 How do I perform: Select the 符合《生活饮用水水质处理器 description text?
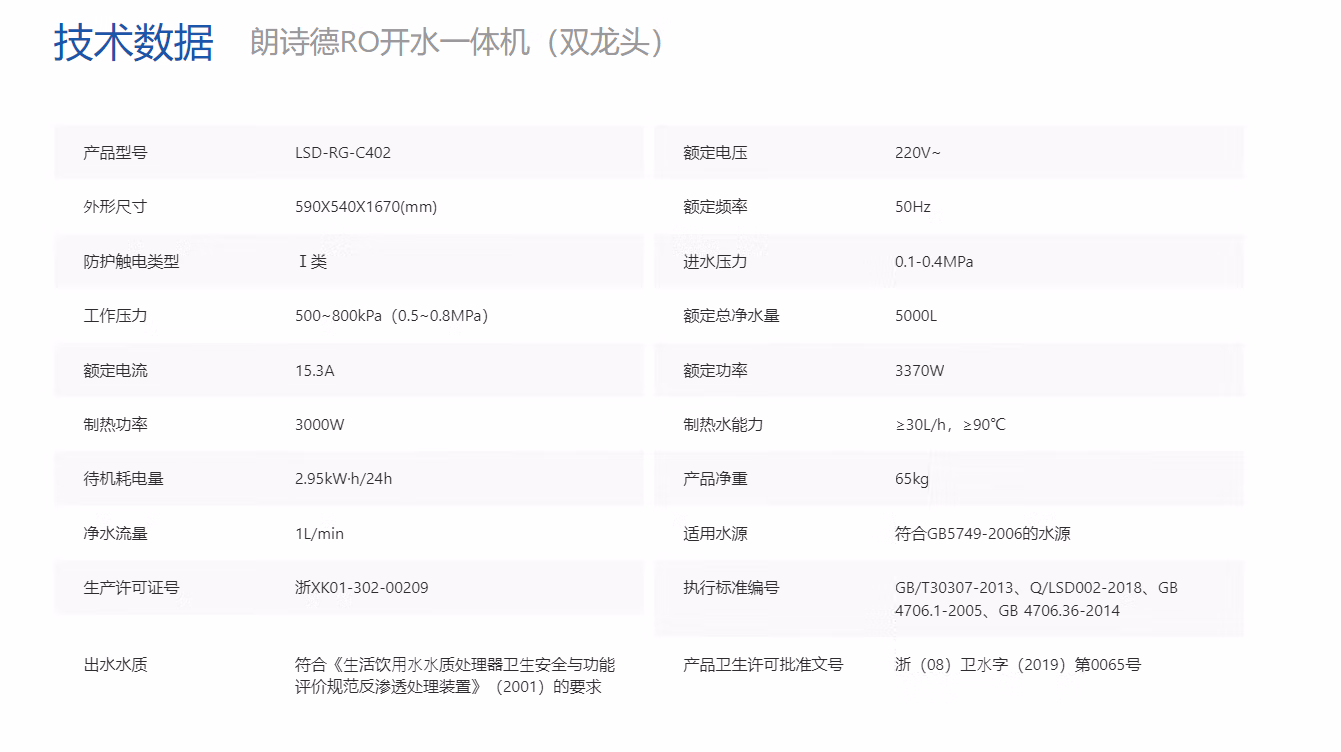455,676
